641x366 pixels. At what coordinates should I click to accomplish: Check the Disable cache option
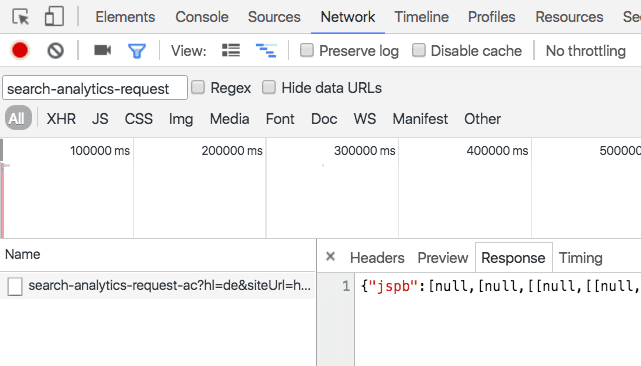click(419, 50)
